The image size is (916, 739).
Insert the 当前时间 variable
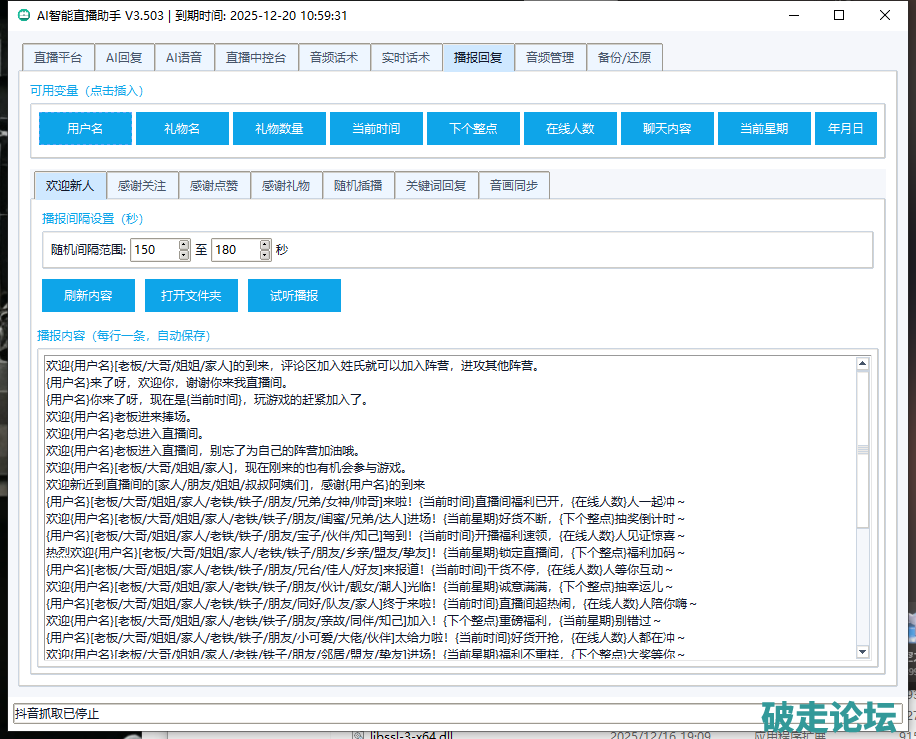376,129
